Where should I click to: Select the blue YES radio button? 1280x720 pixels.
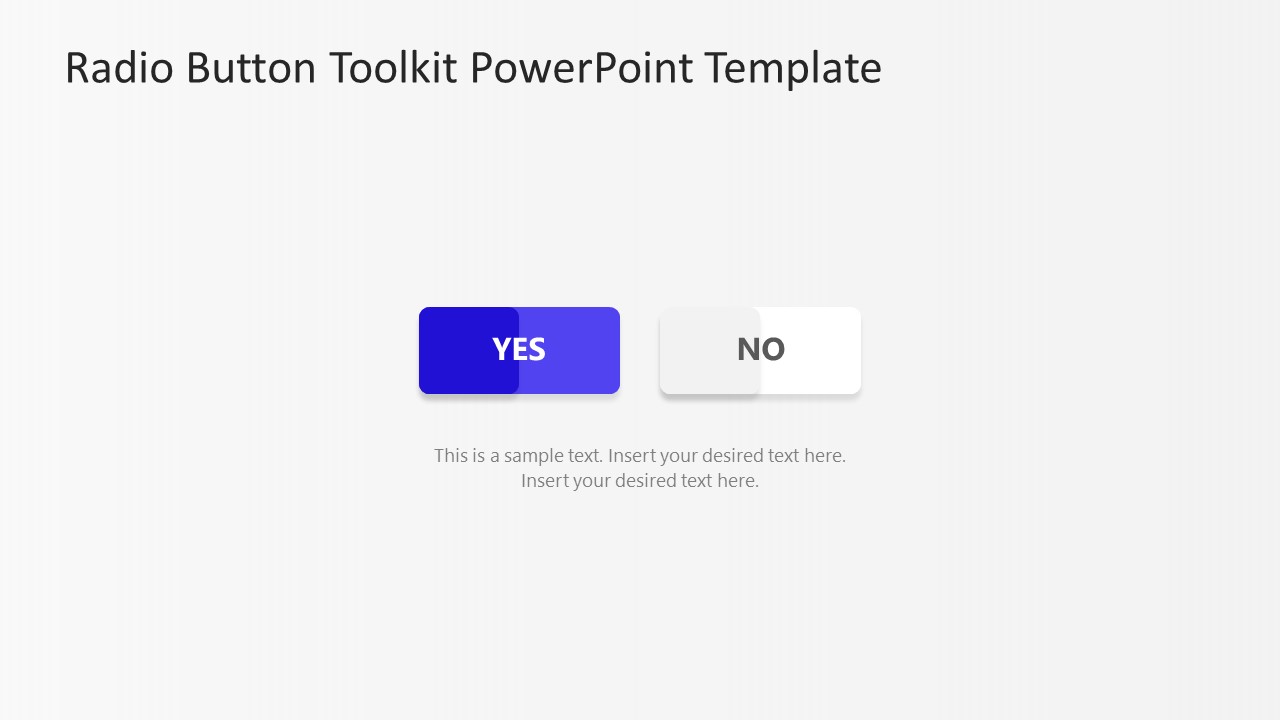tap(519, 350)
